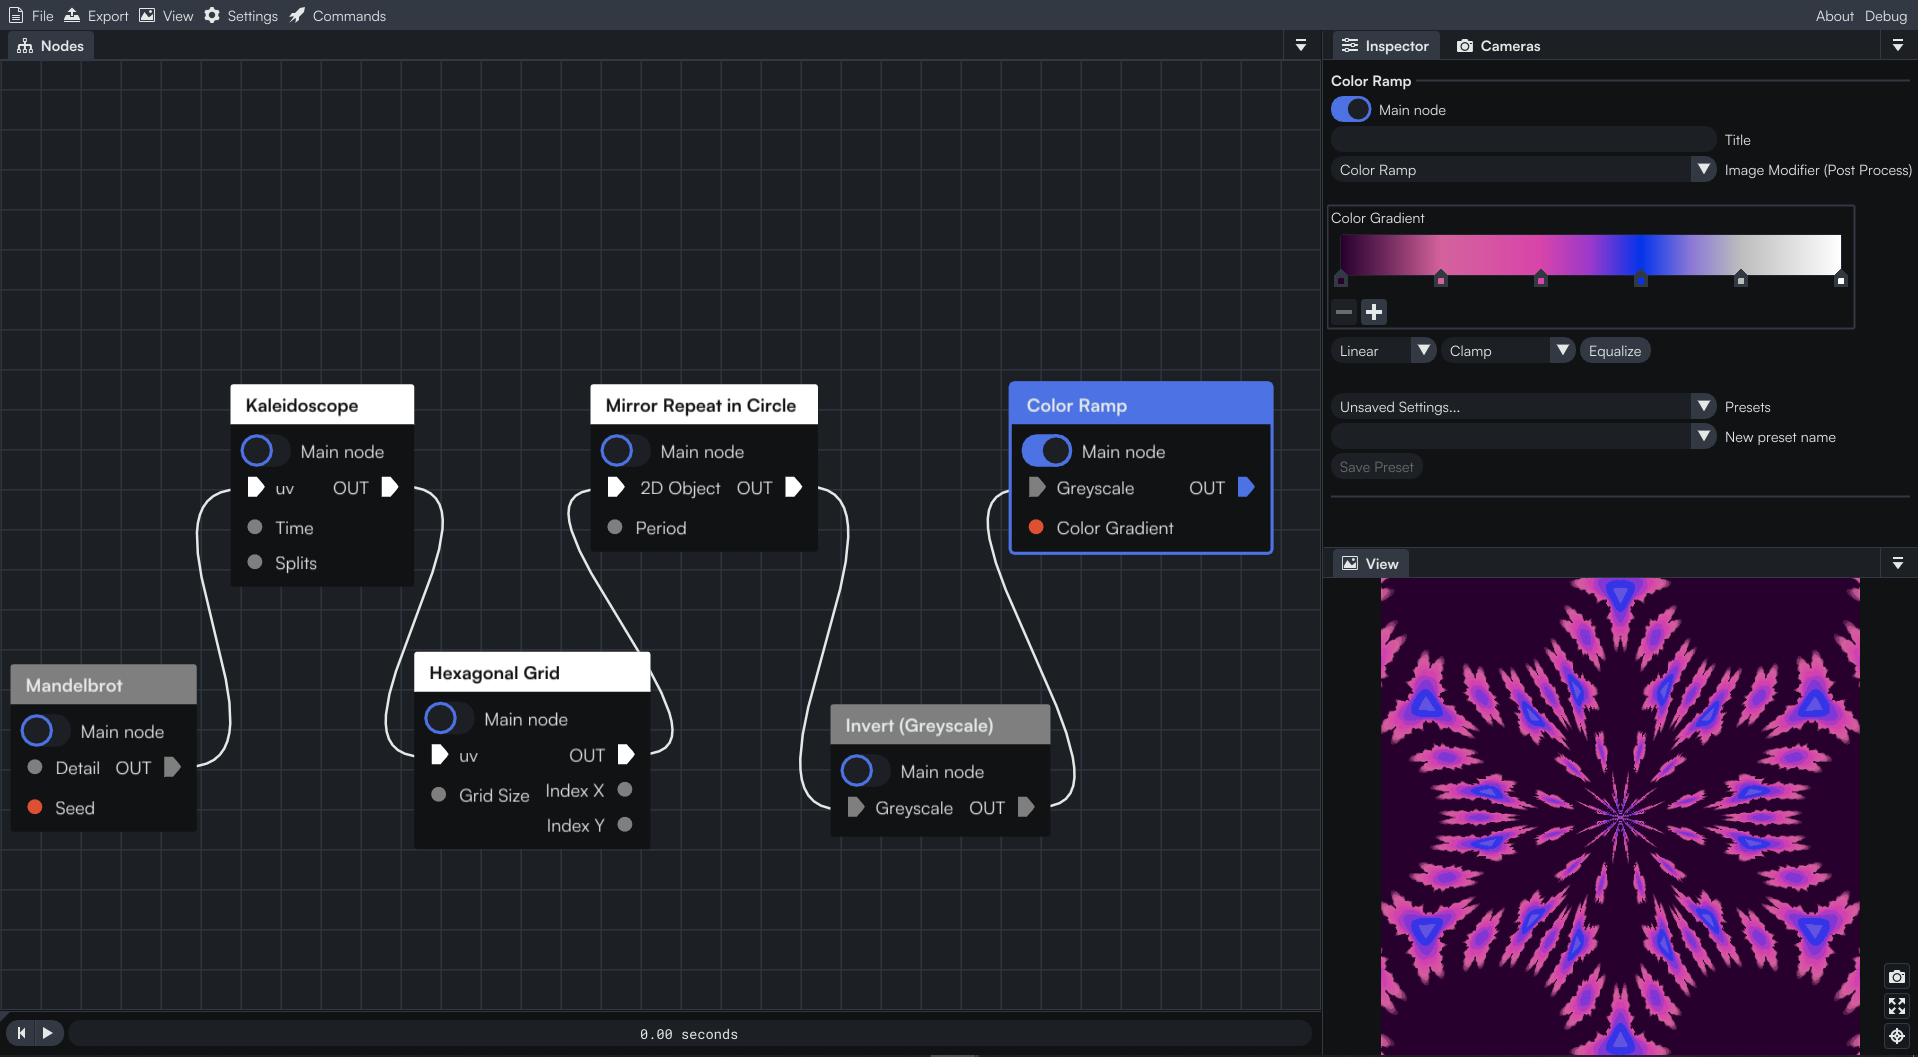Click the recenter target icon in View
Image resolution: width=1918 pixels, height=1057 pixels.
coord(1896,1036)
